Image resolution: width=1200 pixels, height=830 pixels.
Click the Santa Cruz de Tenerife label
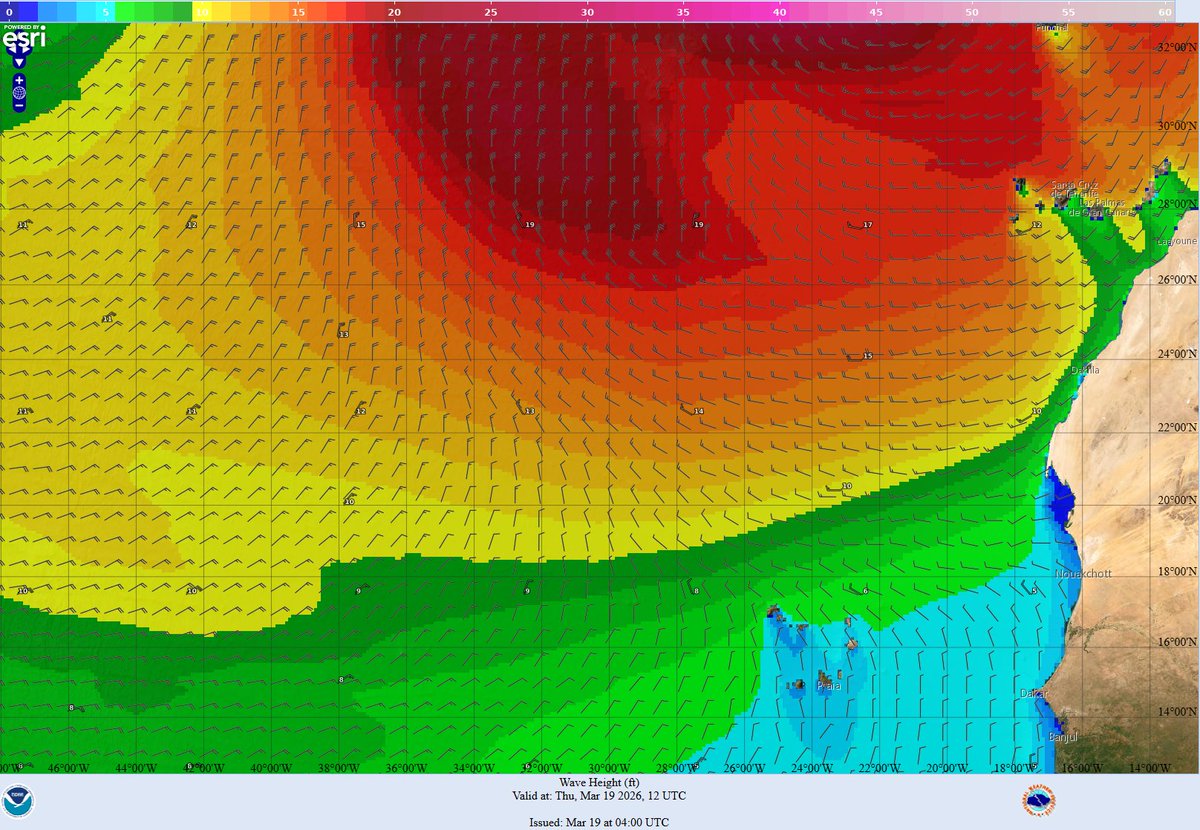click(x=1076, y=190)
